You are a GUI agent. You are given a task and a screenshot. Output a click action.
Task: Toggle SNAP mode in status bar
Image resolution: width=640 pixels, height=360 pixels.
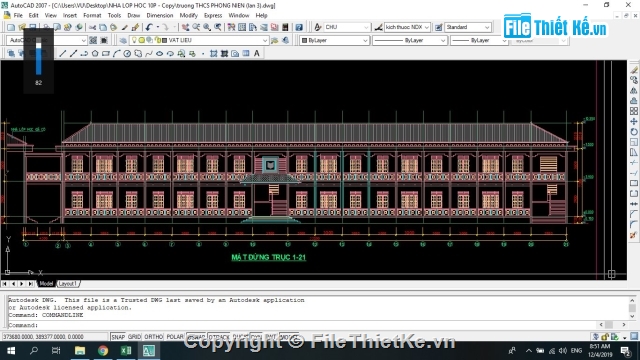[x=118, y=337]
